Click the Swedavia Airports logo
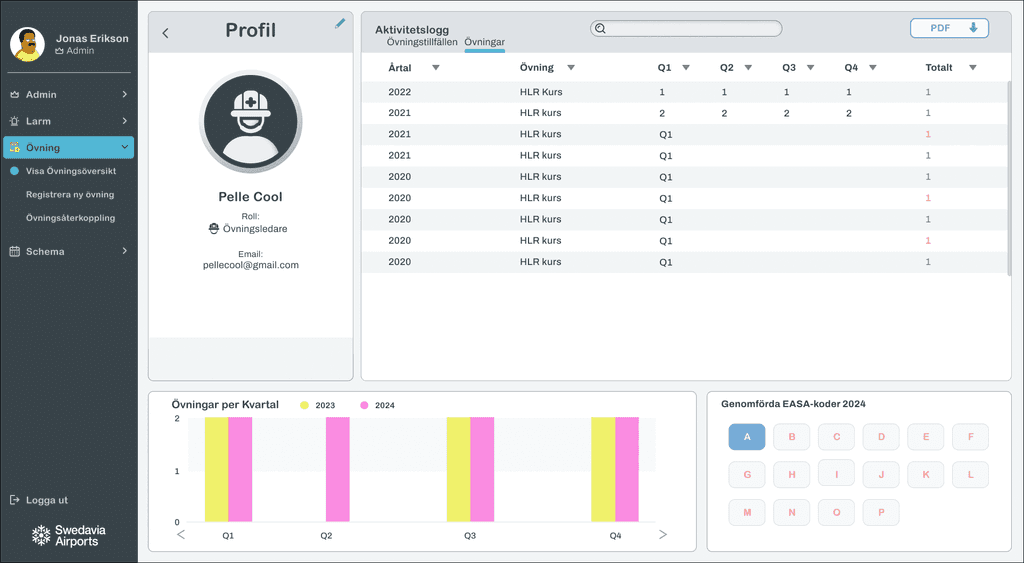The width and height of the screenshot is (1024, 563). pyautogui.click(x=69, y=536)
